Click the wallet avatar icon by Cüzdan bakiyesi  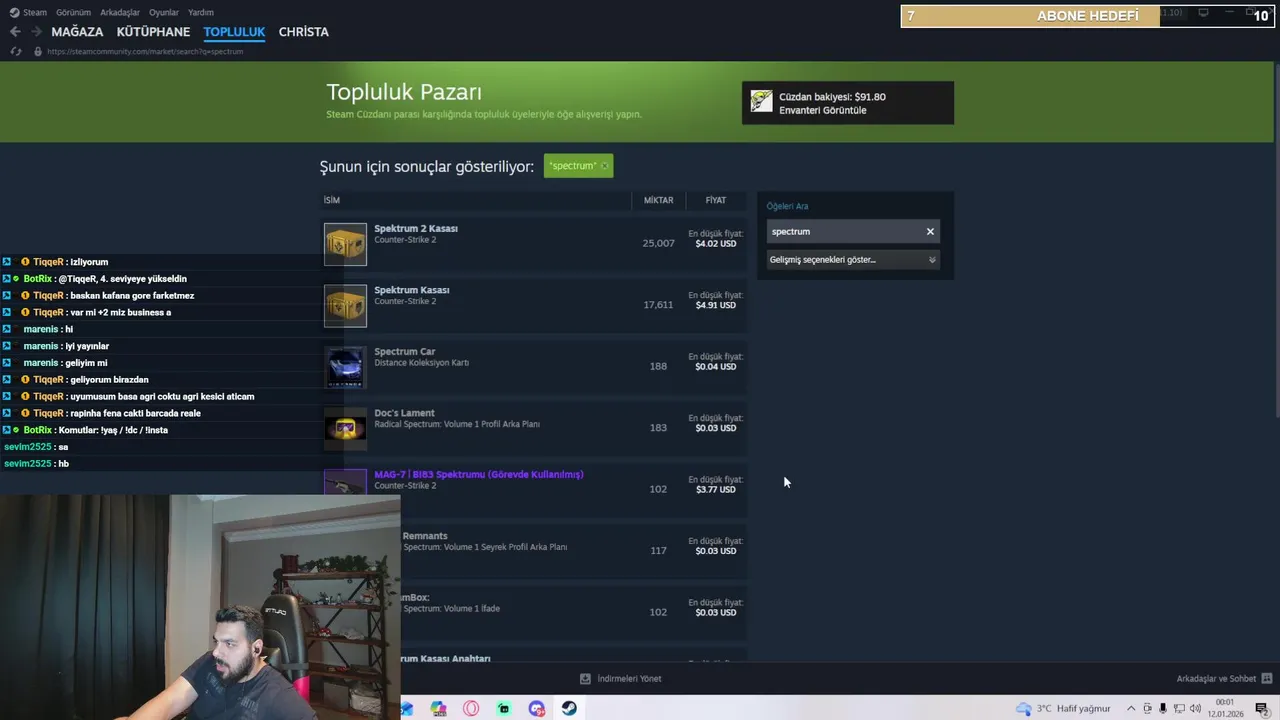762,101
